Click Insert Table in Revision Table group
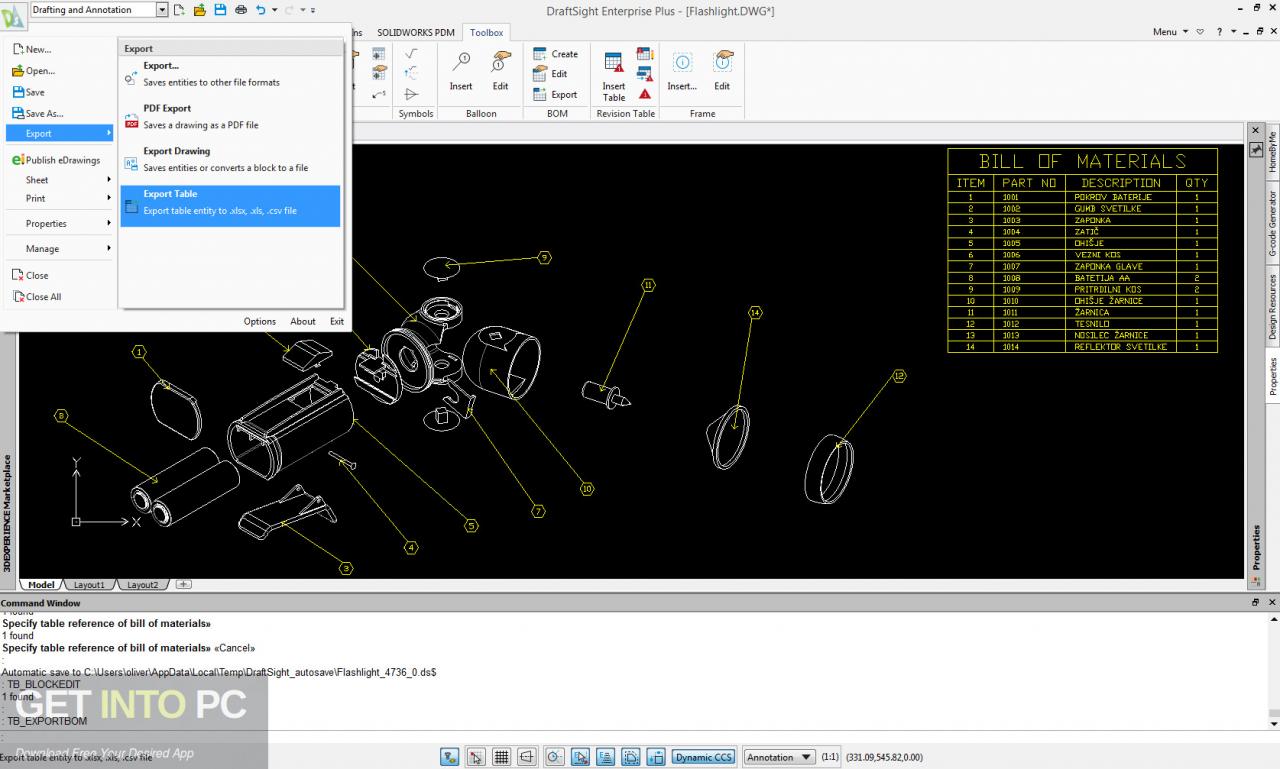1280x769 pixels. click(614, 77)
